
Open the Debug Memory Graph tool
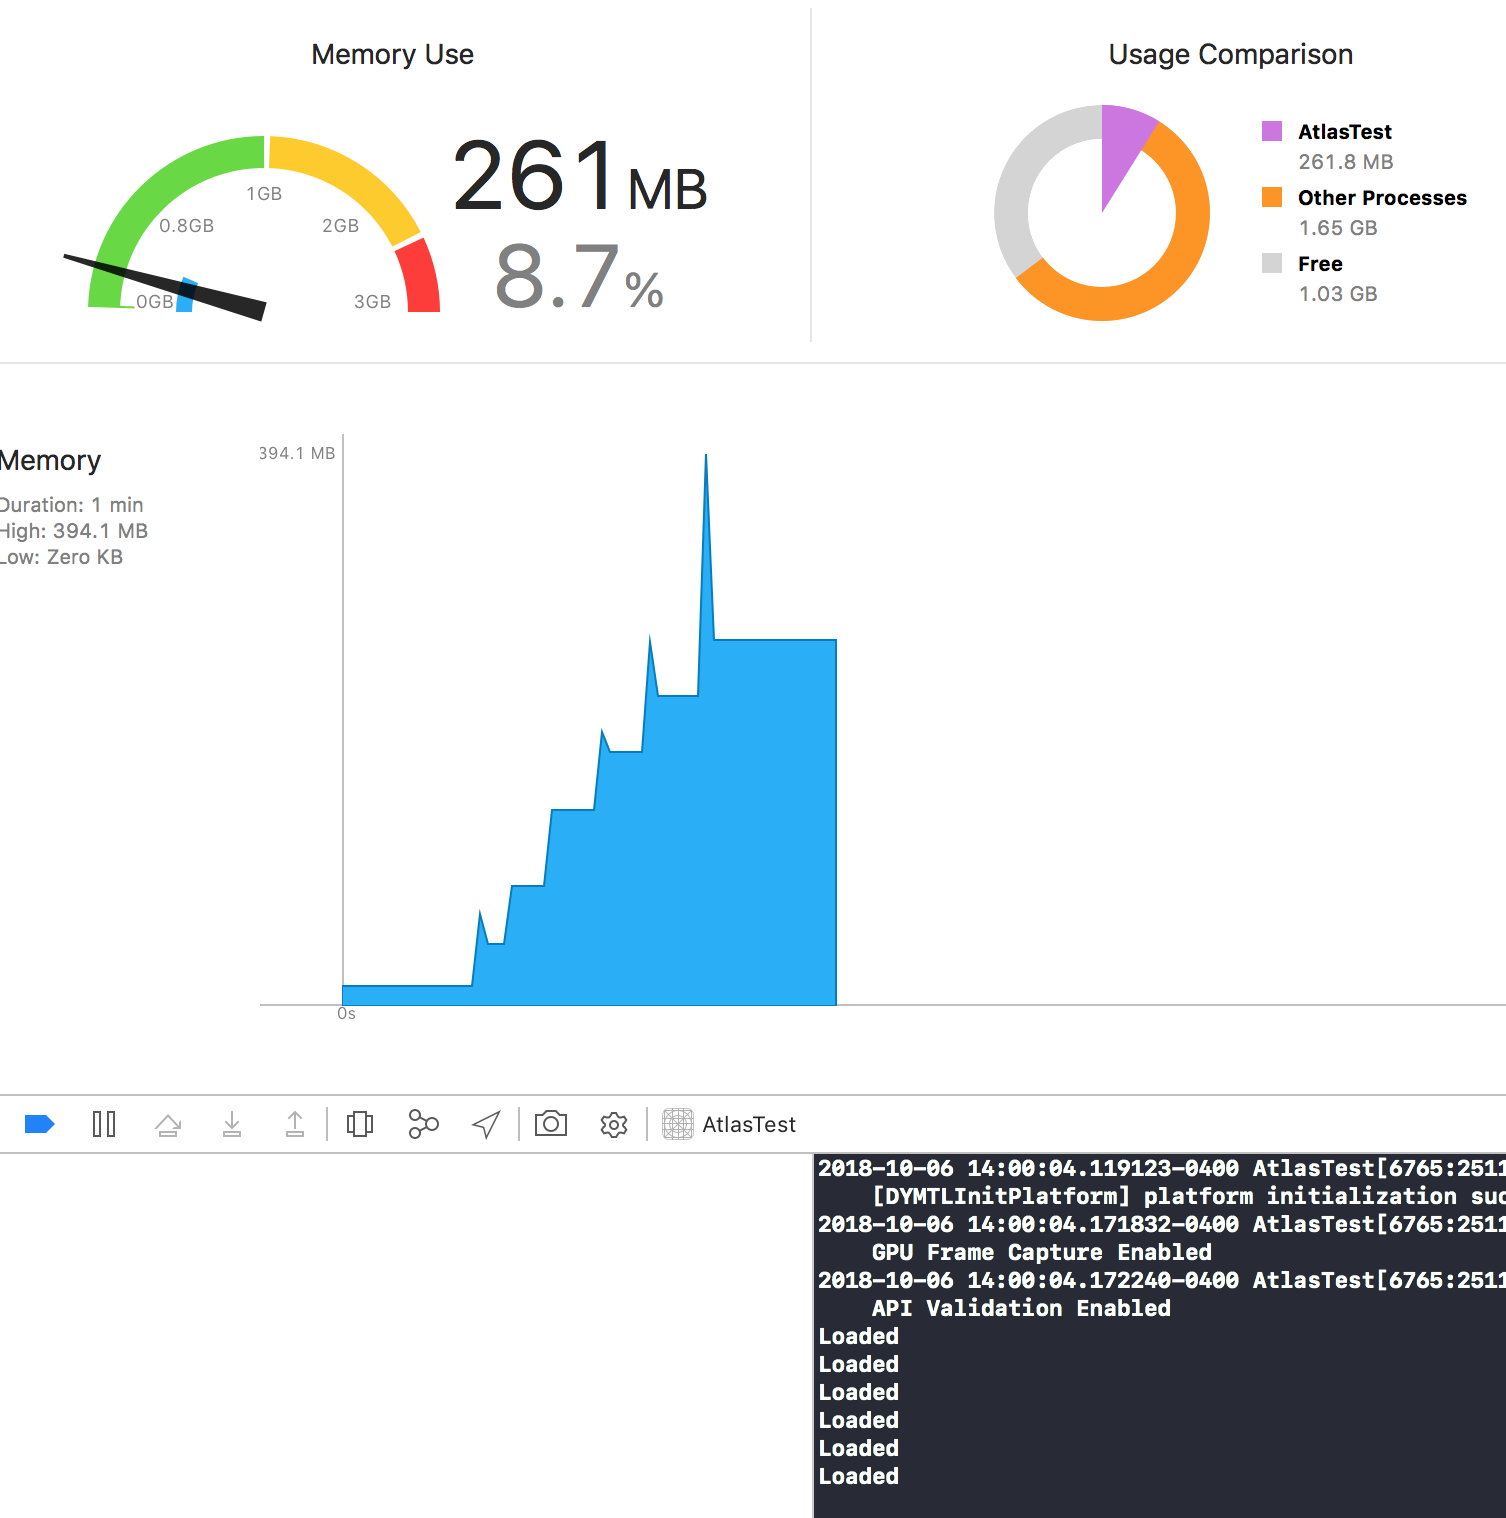(424, 1125)
